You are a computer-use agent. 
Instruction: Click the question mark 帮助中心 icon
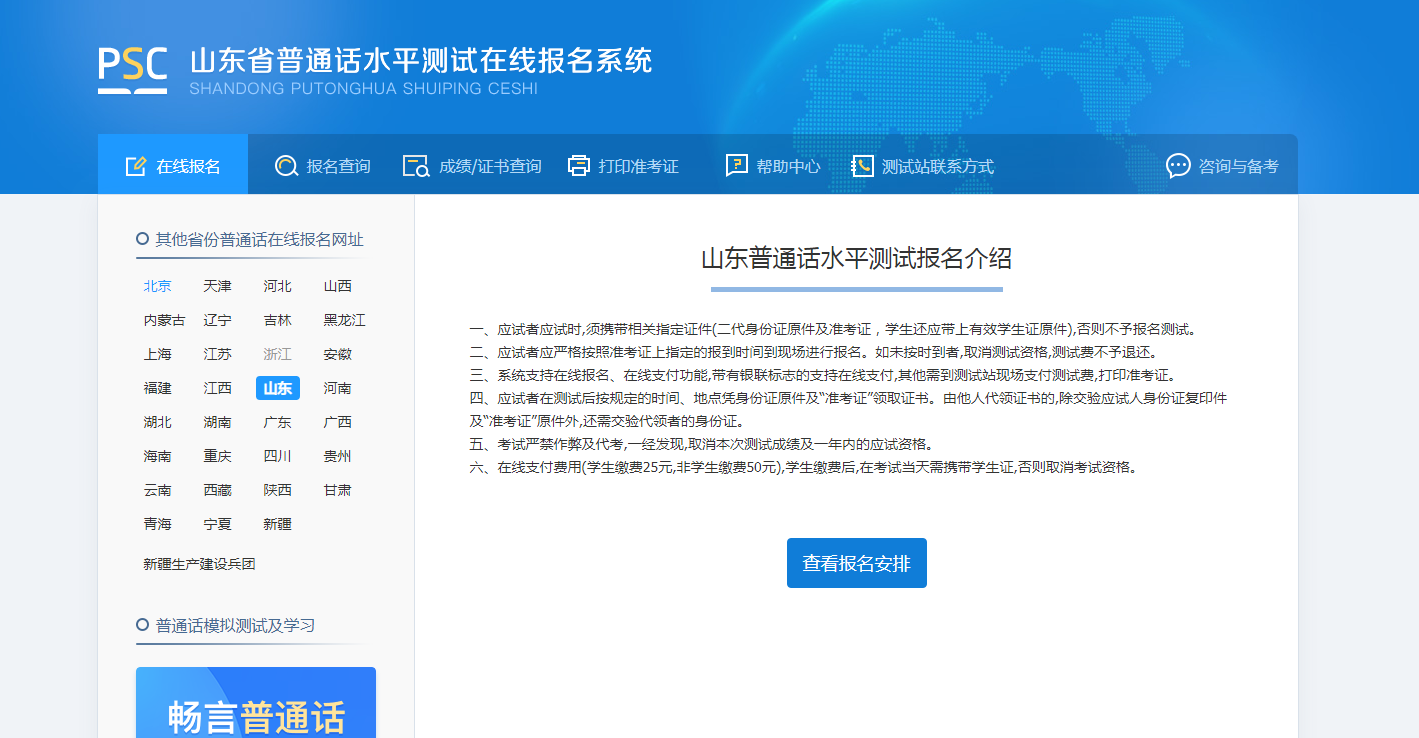737,166
